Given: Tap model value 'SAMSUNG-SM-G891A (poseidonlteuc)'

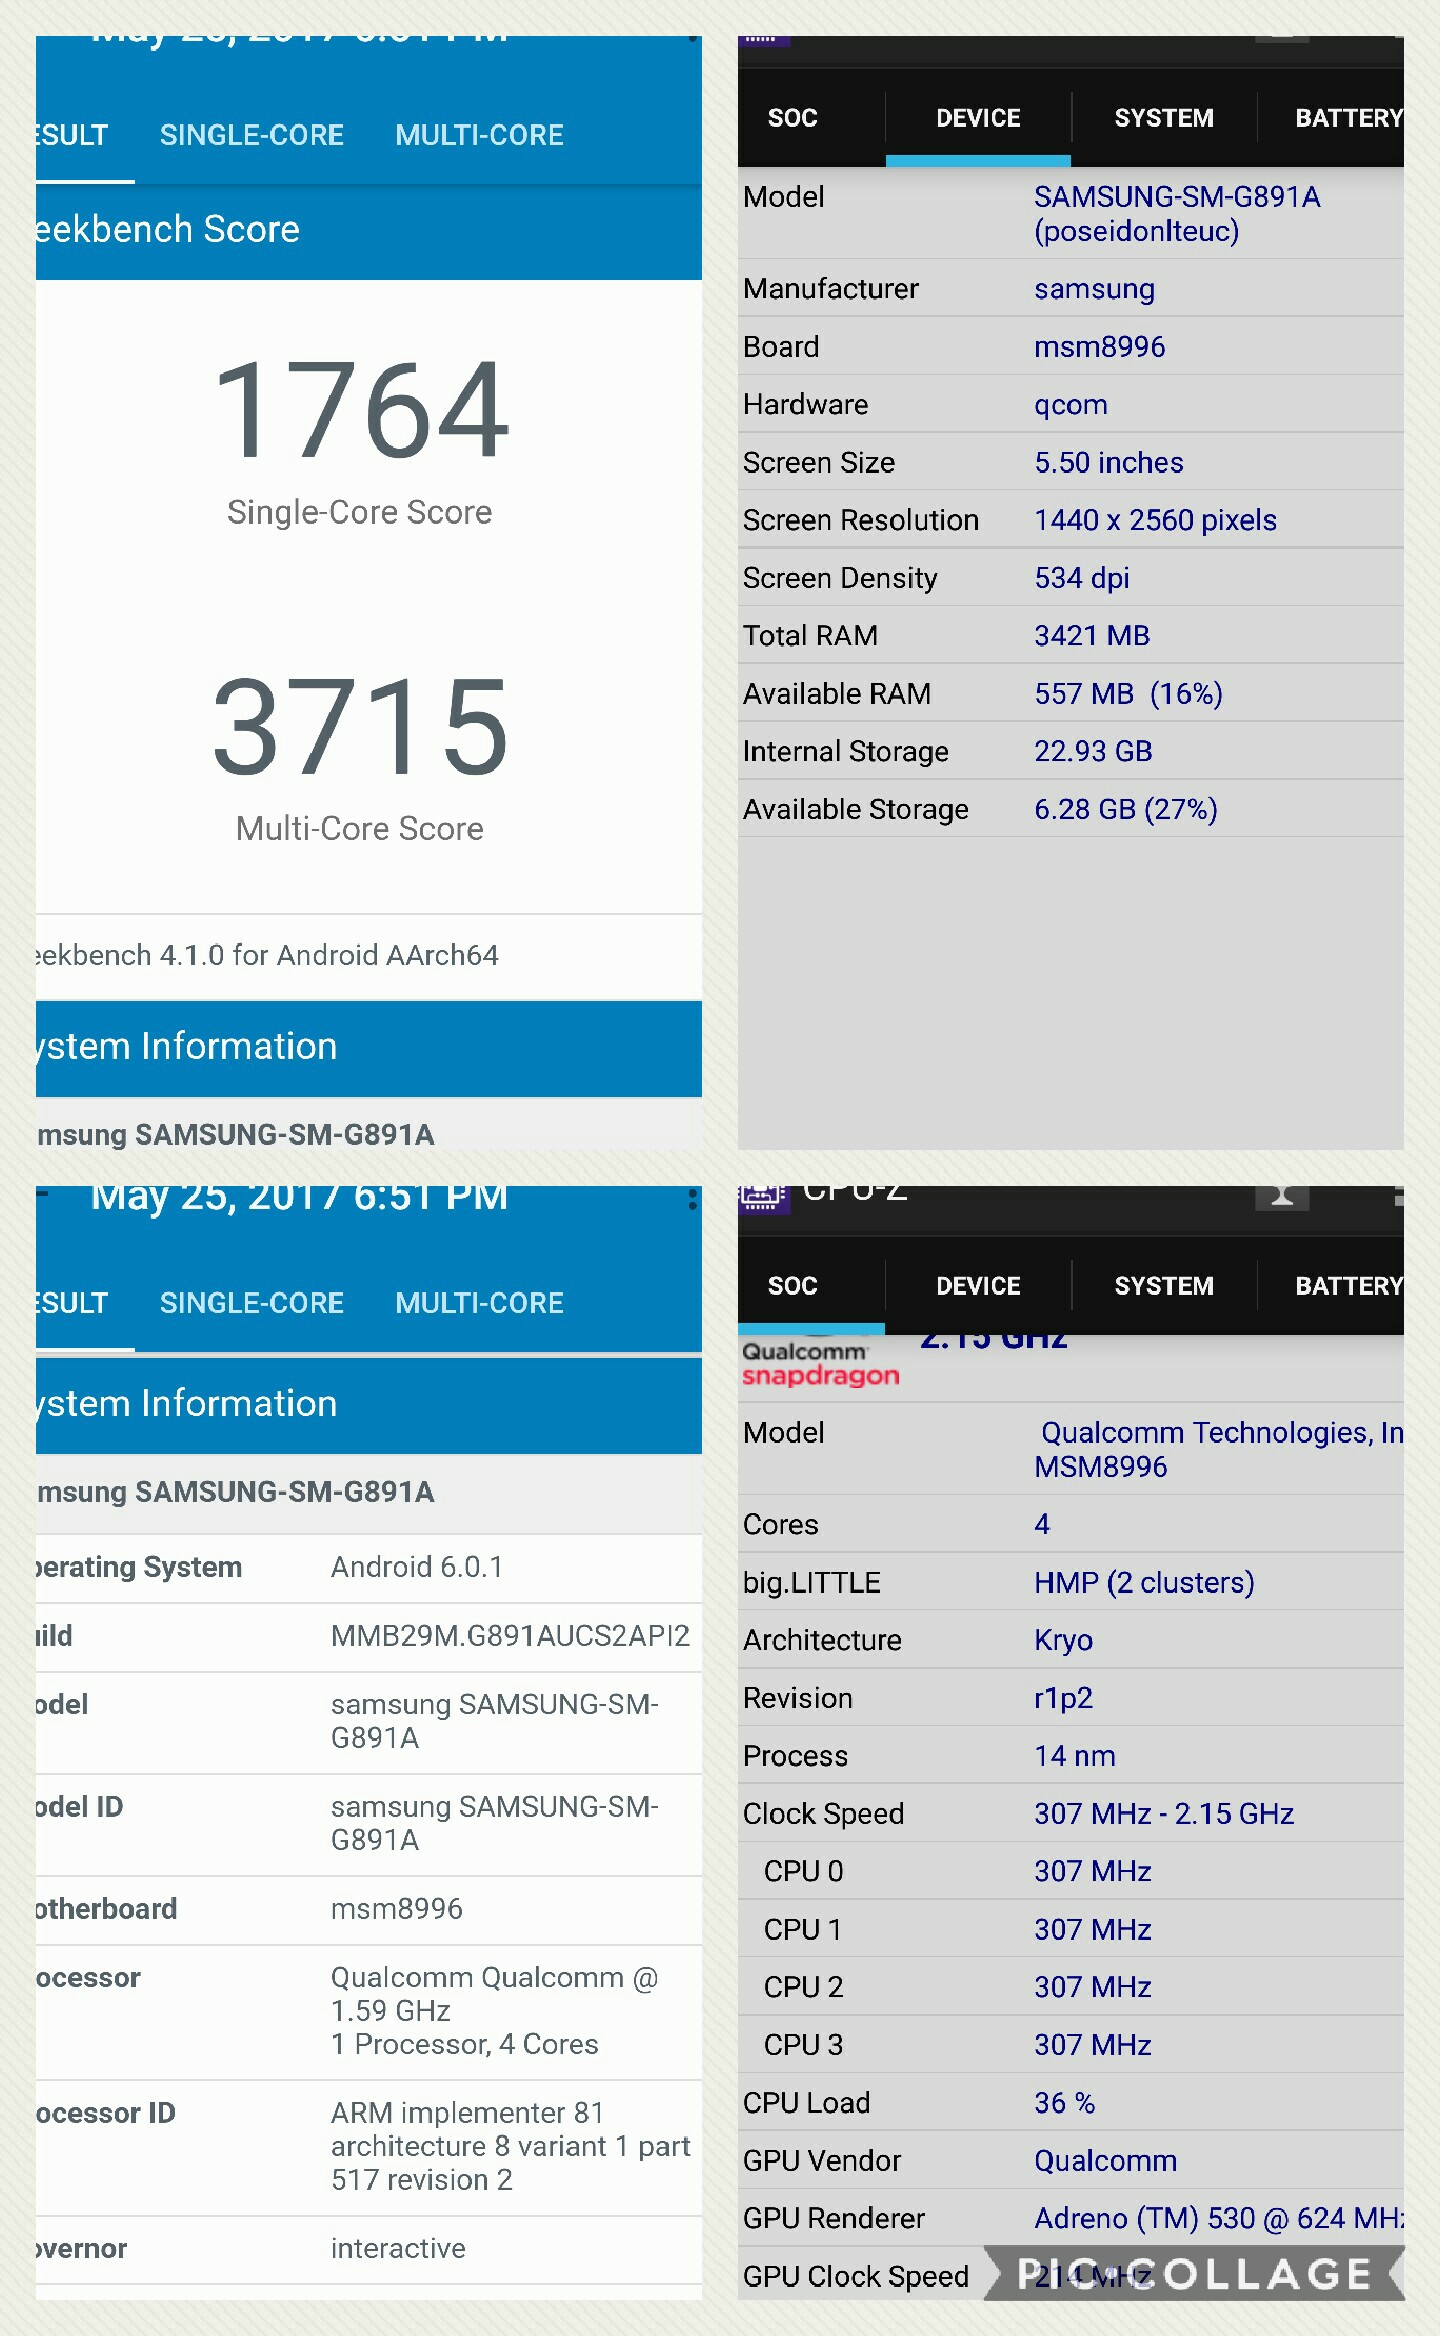Looking at the screenshot, I should 1177,214.
